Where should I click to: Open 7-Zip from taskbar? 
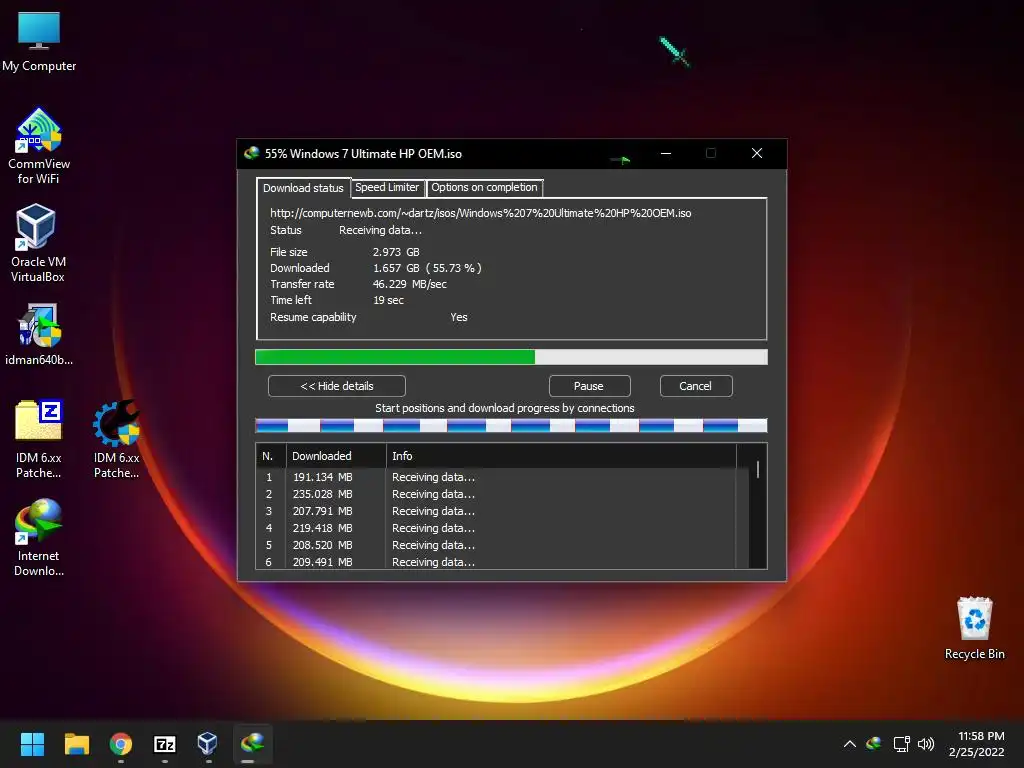pyautogui.click(x=165, y=744)
